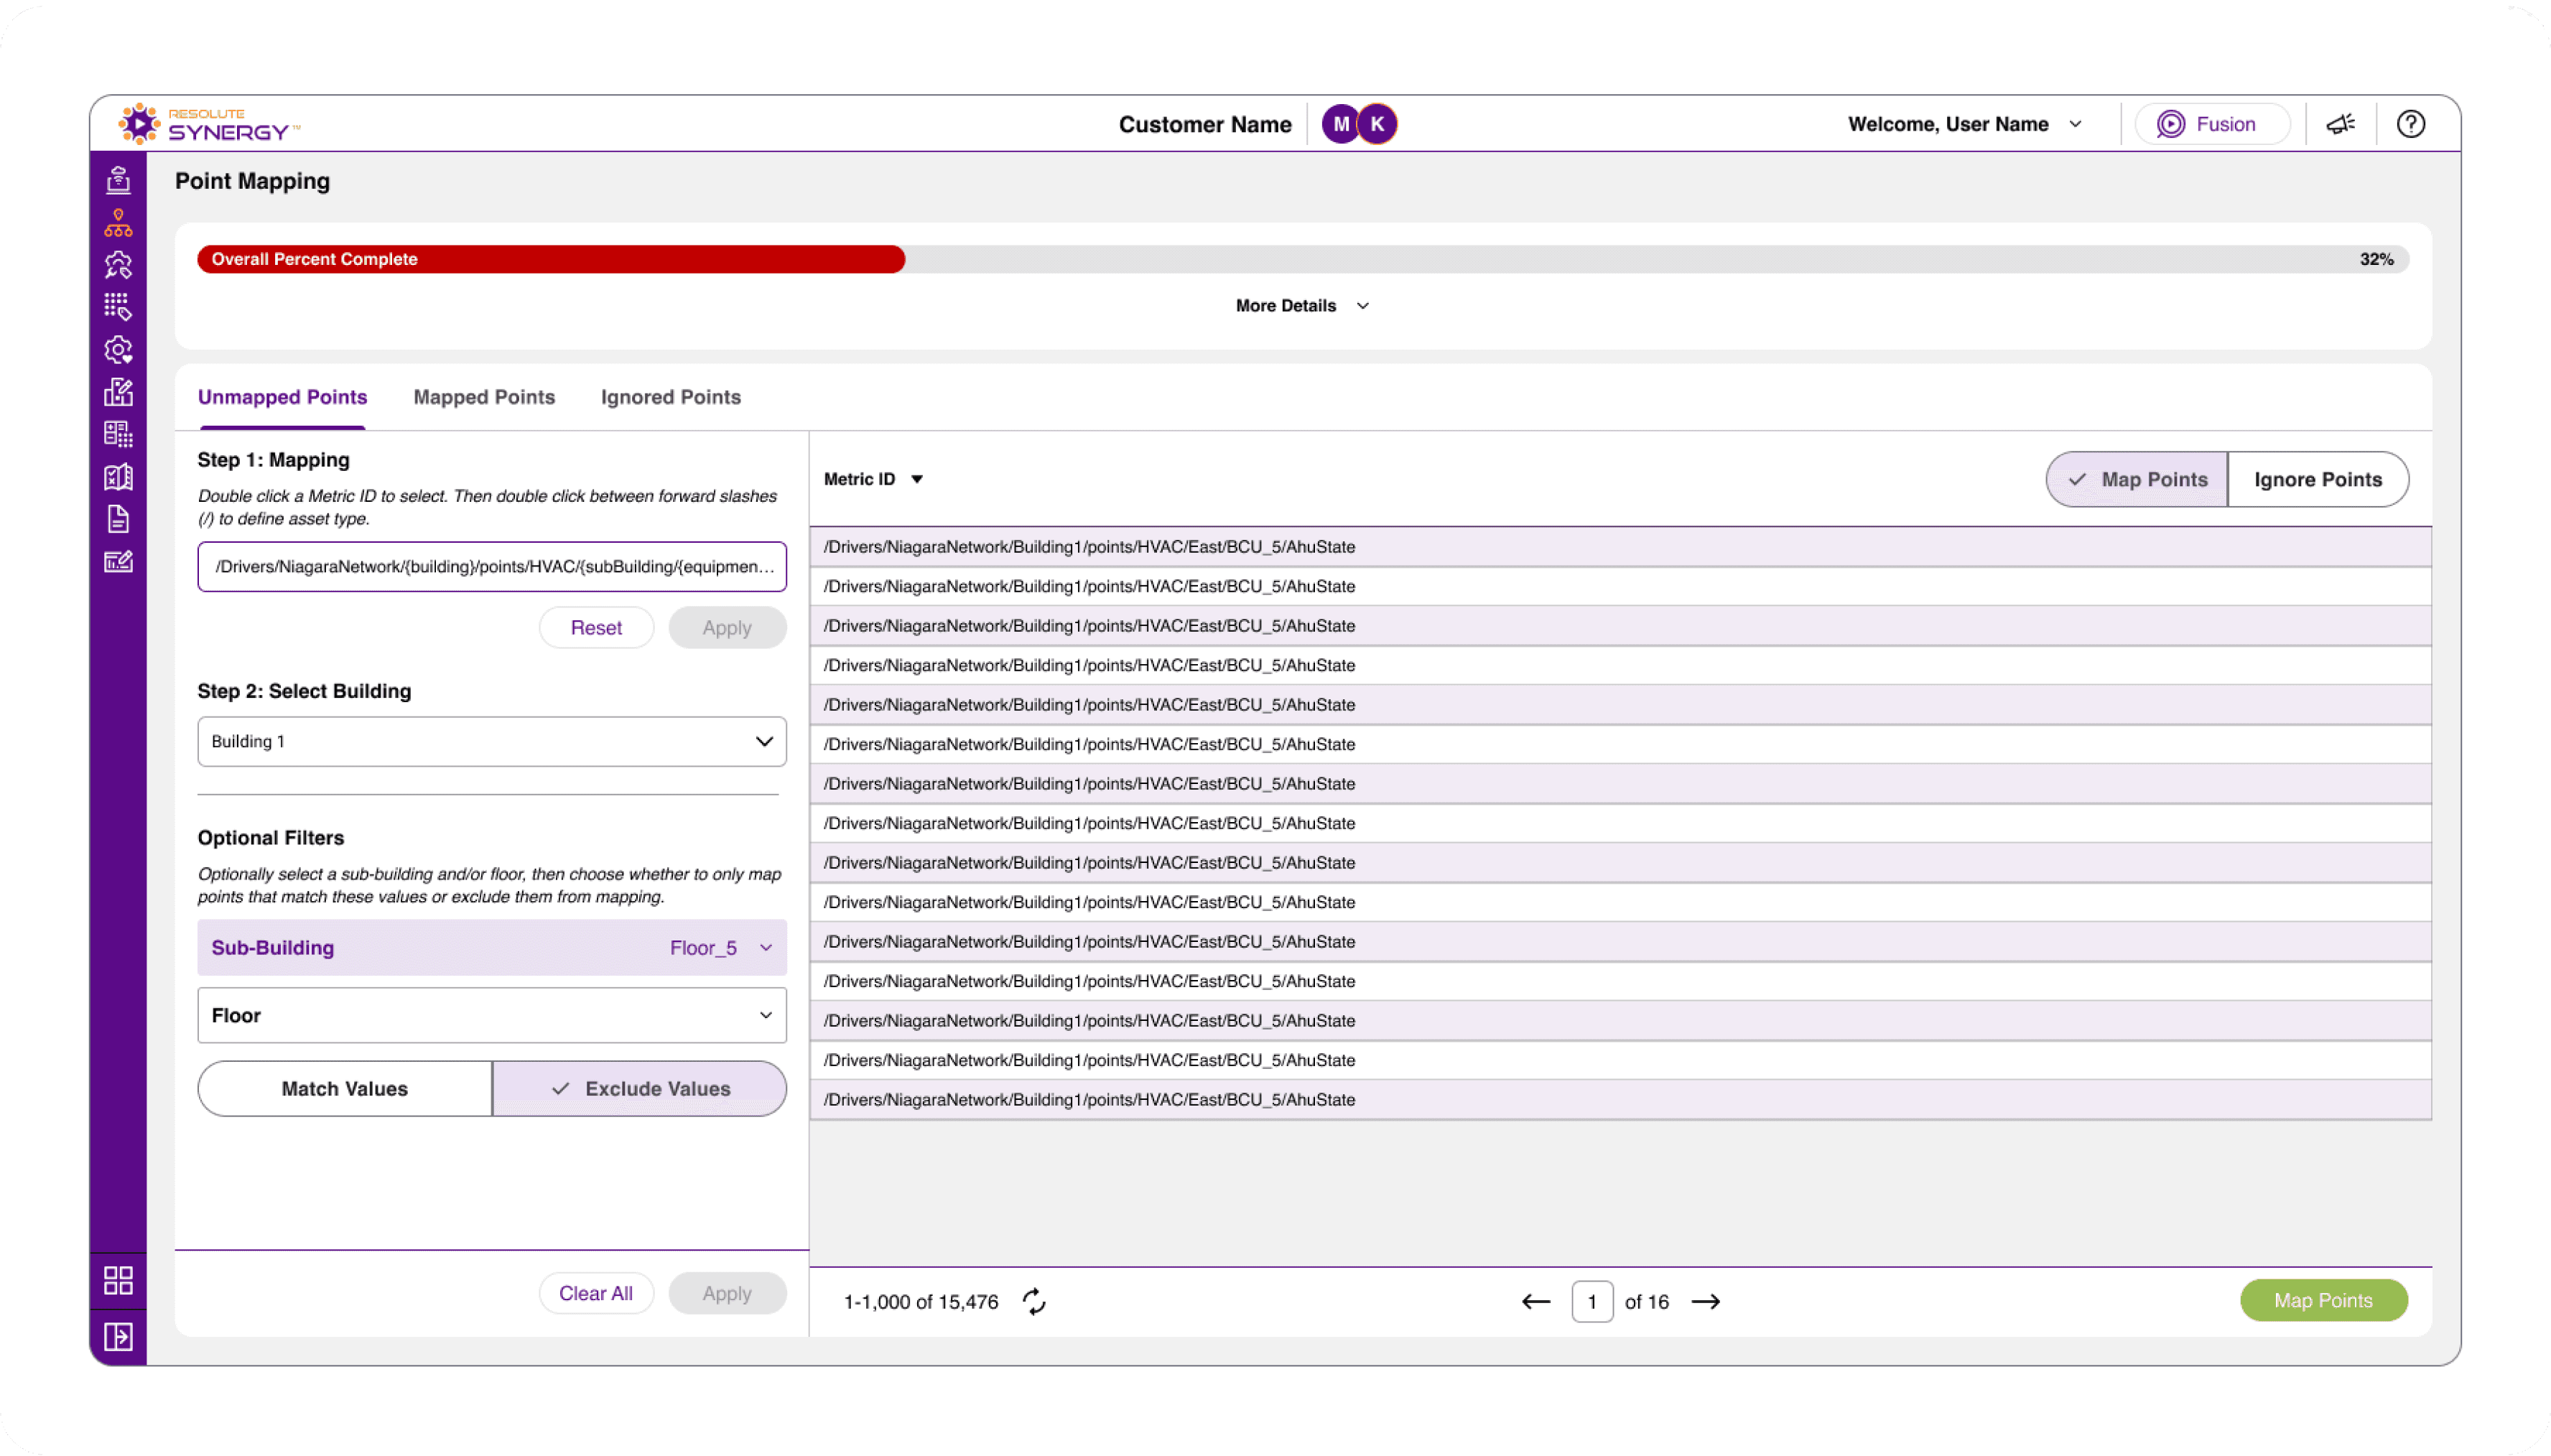Open the help question mark icon

[x=2410, y=124]
